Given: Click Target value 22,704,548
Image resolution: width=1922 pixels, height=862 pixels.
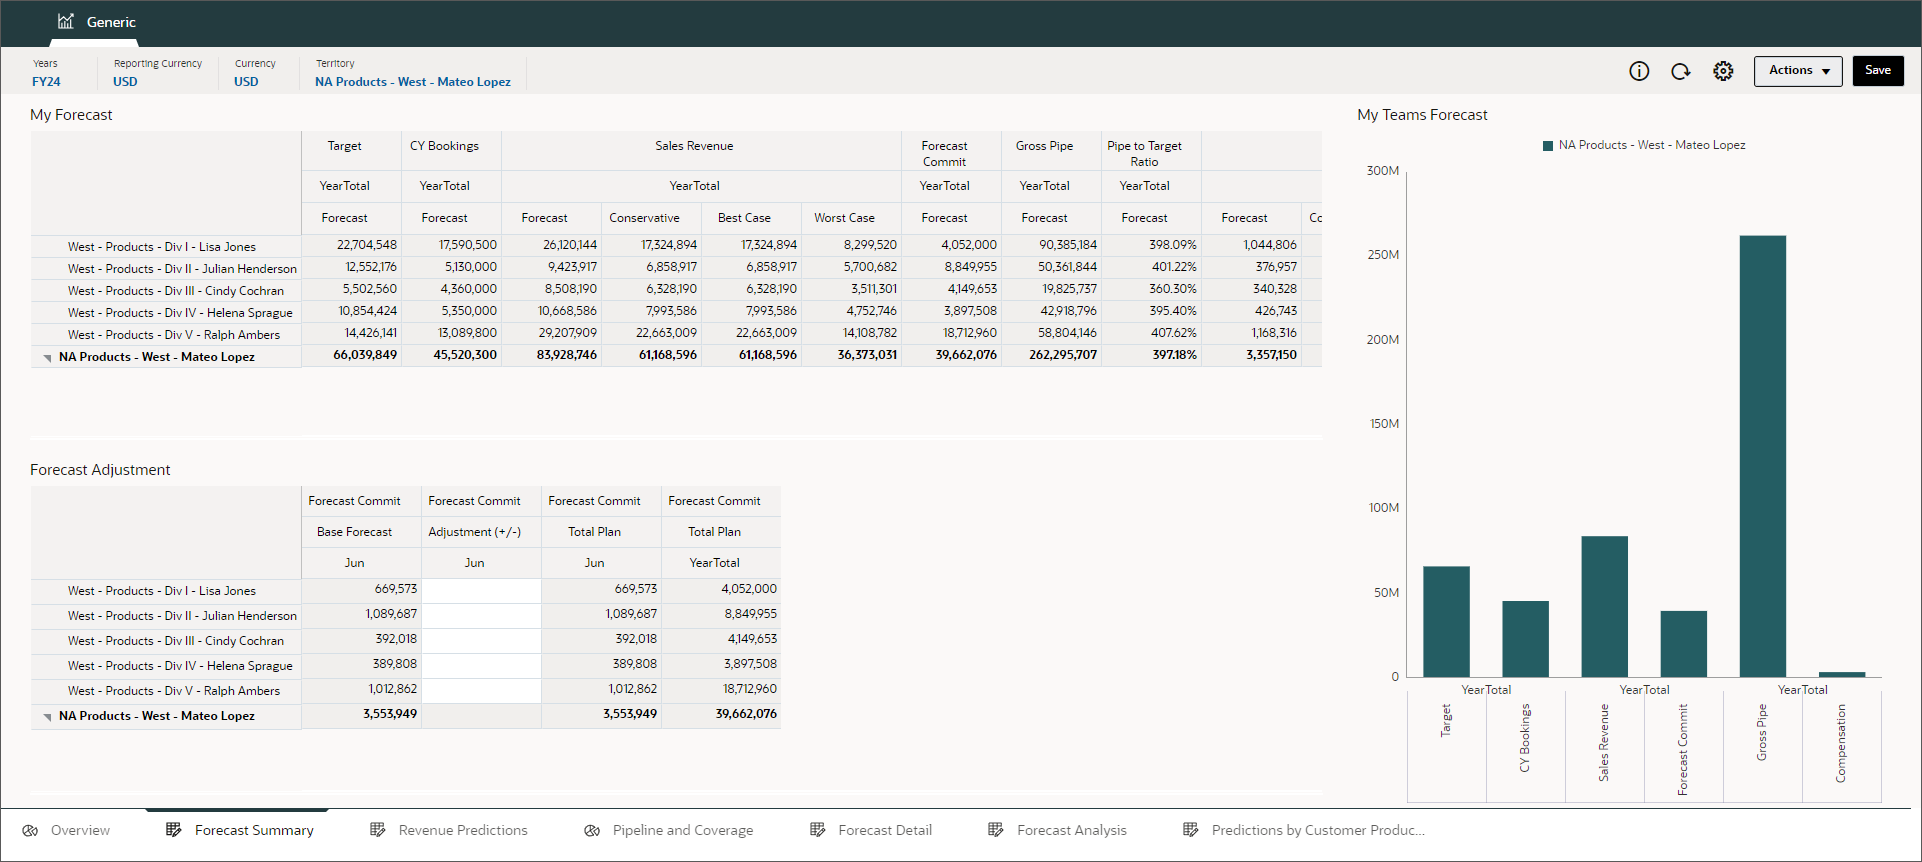Looking at the screenshot, I should pos(366,245).
